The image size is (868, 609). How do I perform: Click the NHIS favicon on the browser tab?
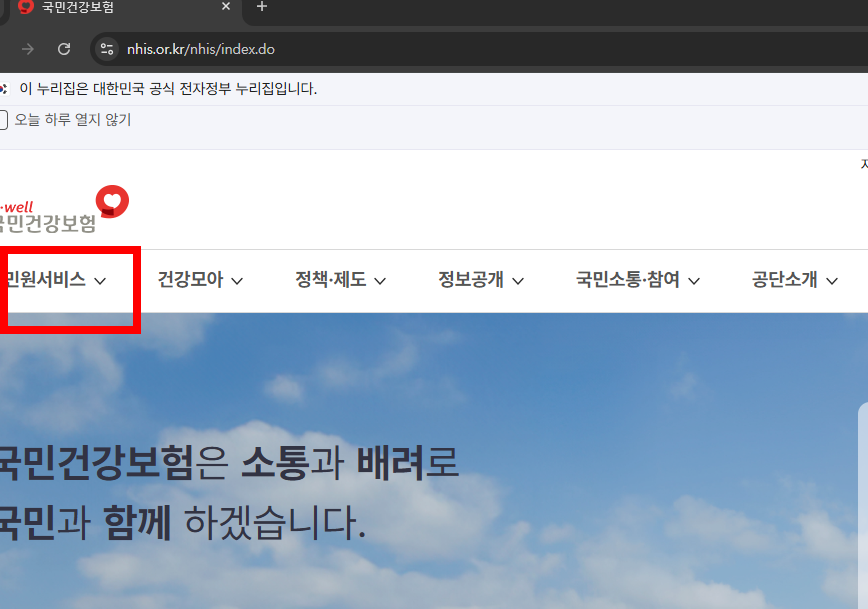(x=28, y=9)
